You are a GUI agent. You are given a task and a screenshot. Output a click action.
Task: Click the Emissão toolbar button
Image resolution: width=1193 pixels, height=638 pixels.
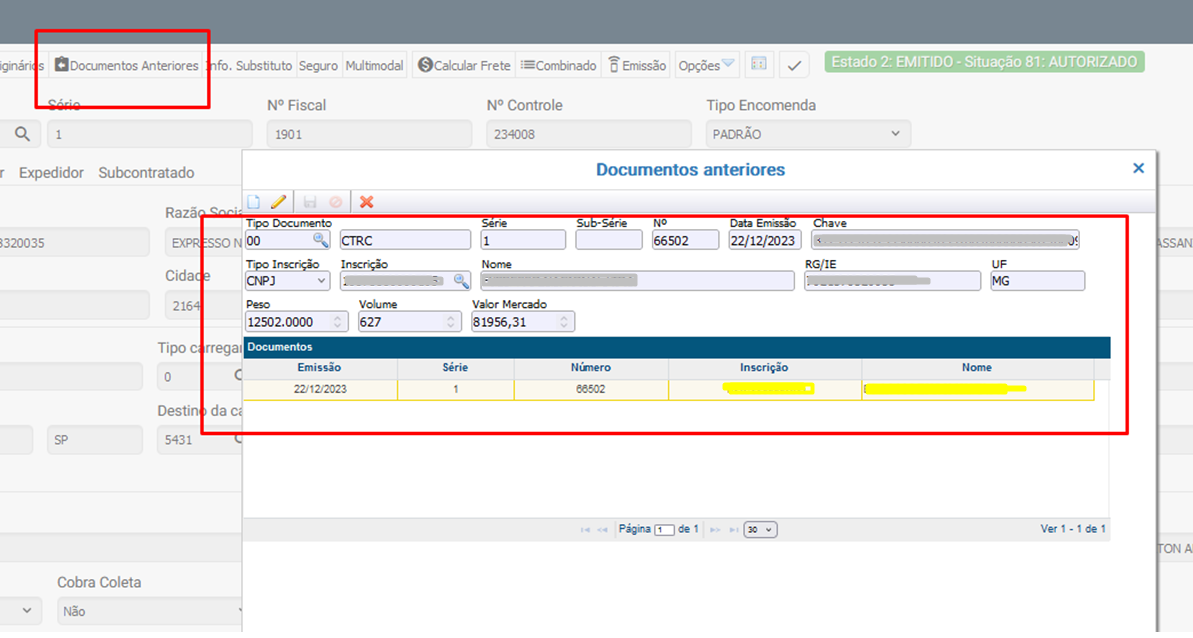[637, 65]
